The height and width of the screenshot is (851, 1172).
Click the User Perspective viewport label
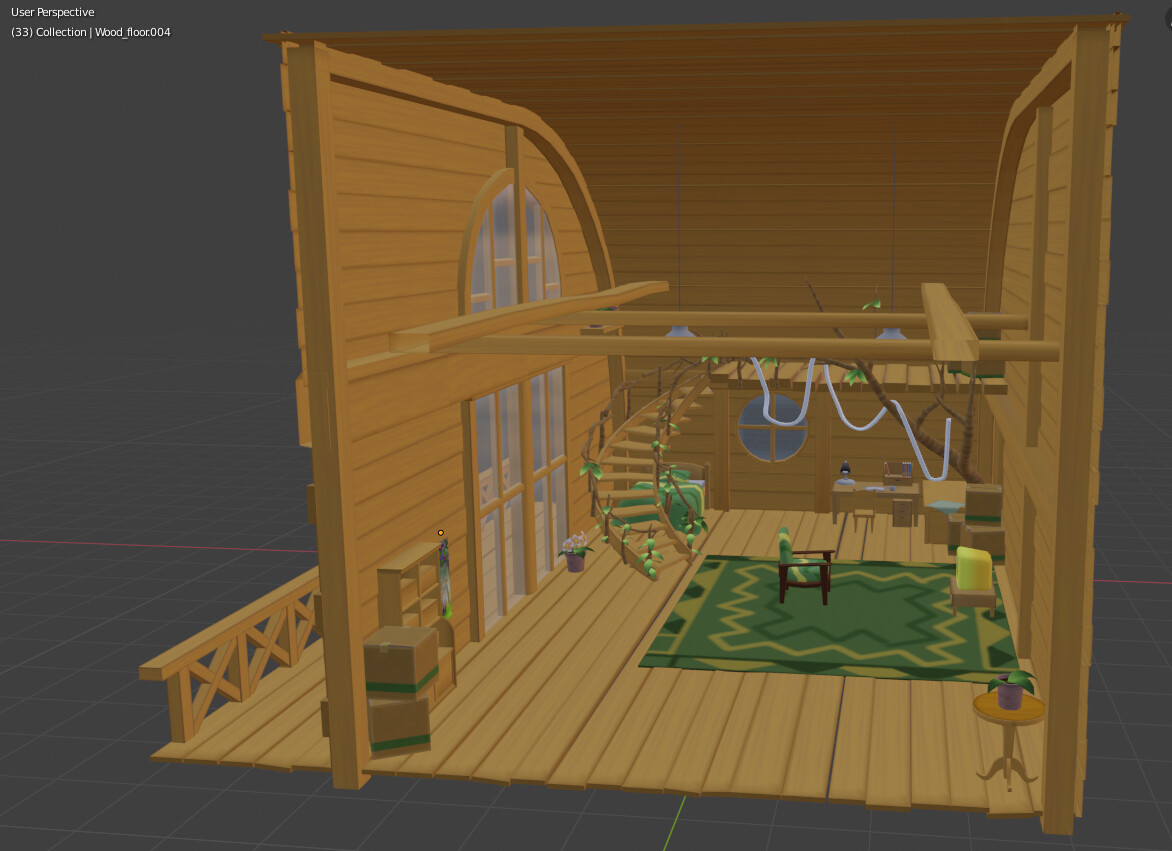pyautogui.click(x=51, y=11)
